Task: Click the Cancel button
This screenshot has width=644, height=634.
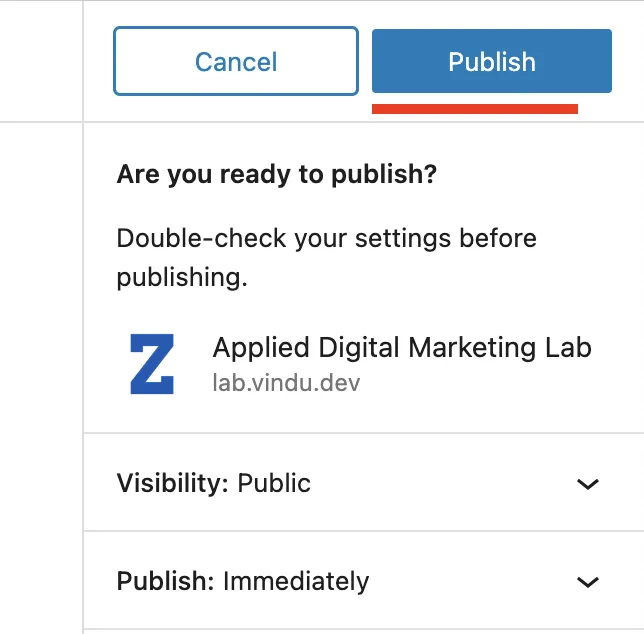Action: (235, 61)
